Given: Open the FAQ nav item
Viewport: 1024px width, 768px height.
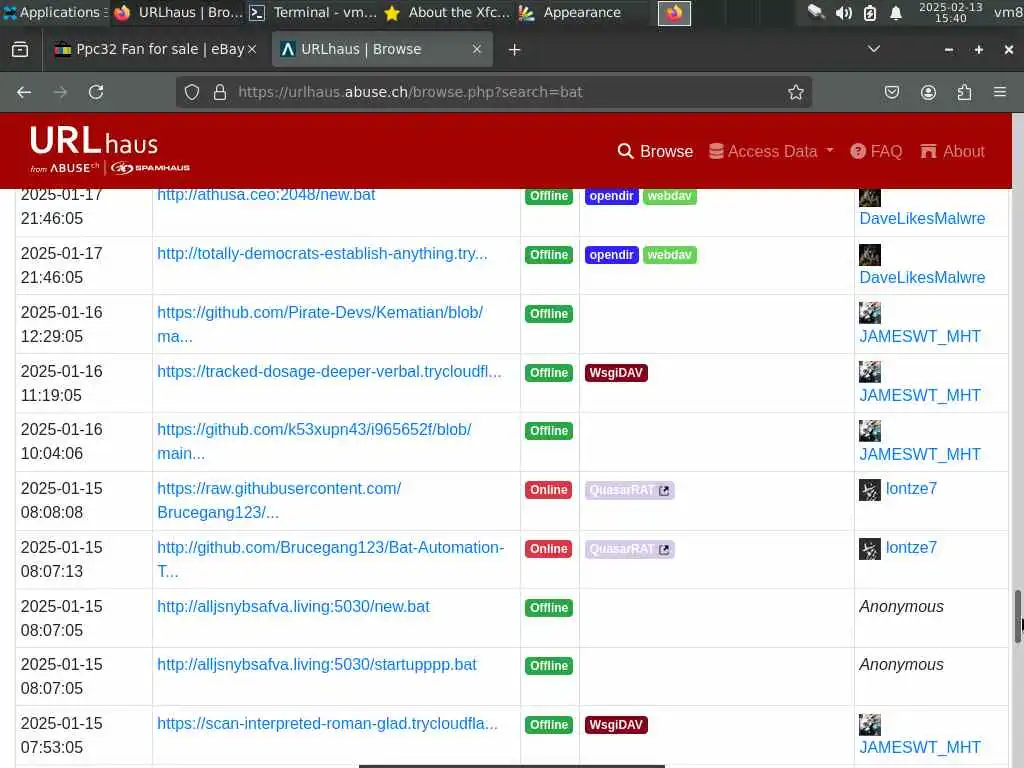Looking at the screenshot, I should coord(876,152).
